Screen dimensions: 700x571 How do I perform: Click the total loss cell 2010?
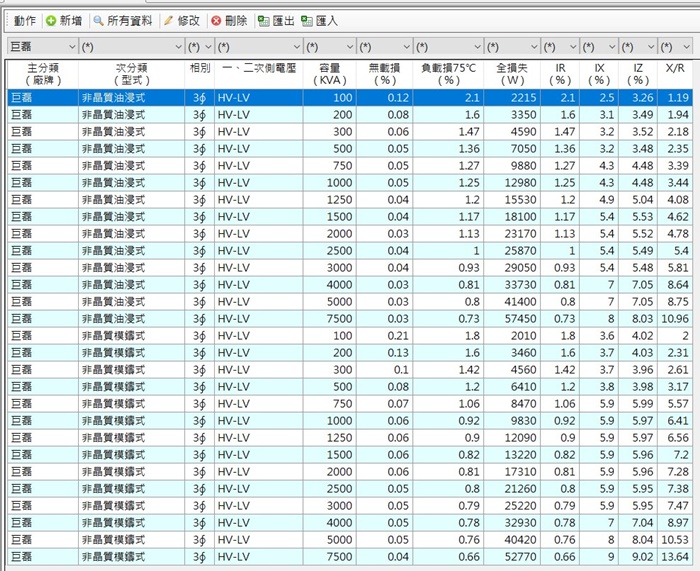[x=512, y=336]
